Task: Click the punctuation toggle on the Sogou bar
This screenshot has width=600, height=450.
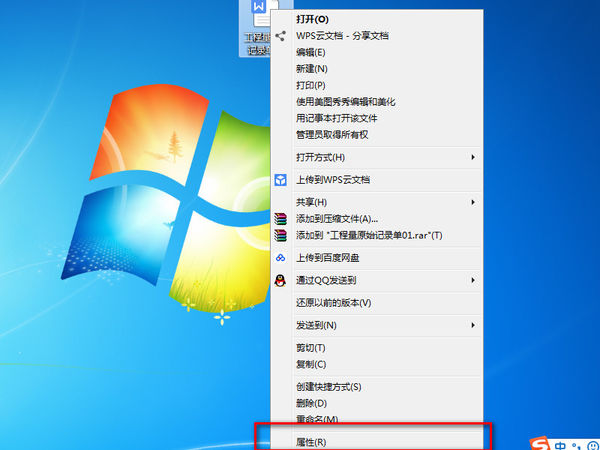Action: point(576,446)
